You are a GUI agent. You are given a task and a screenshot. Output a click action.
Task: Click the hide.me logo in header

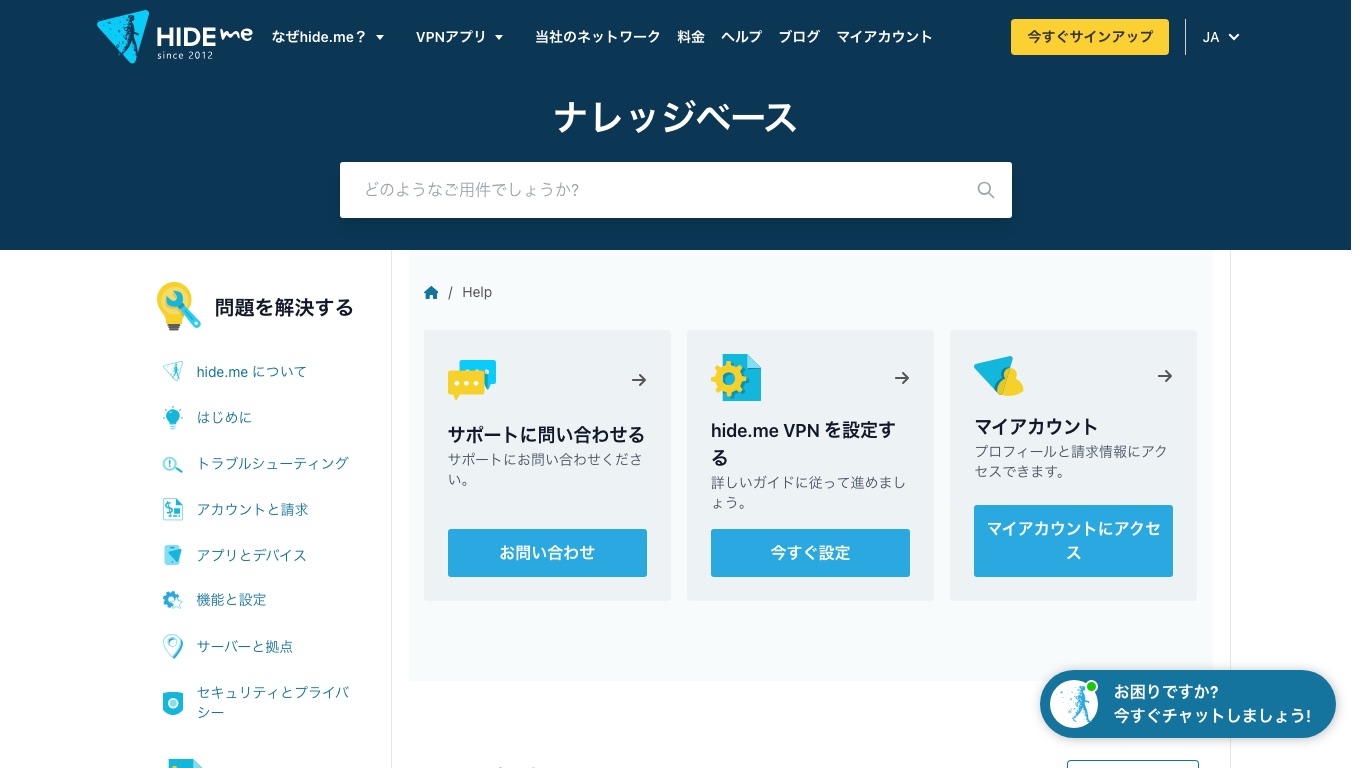(174, 37)
